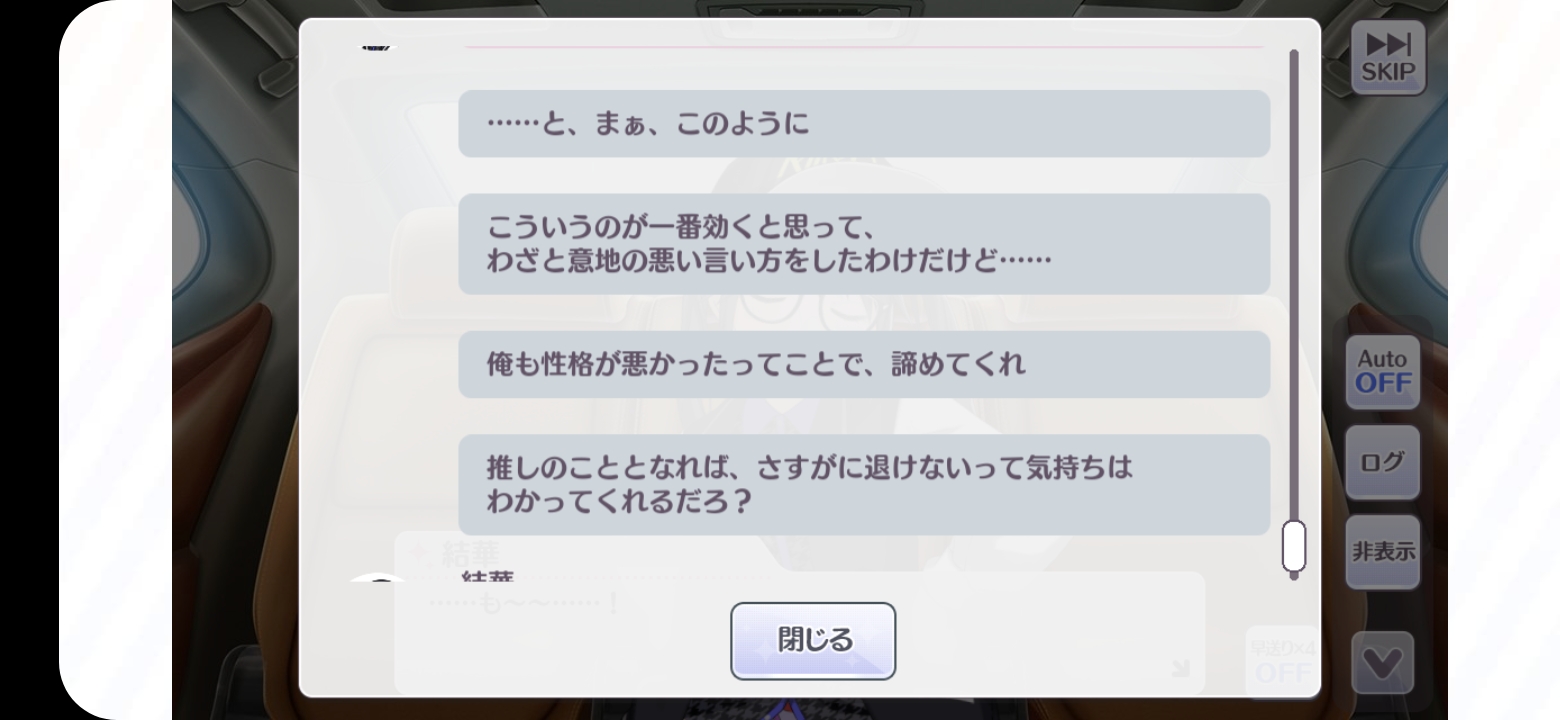The height and width of the screenshot is (720, 1560).
Task: Select the 「わざと意地の悪い言い方」 log entry
Action: click(x=864, y=244)
